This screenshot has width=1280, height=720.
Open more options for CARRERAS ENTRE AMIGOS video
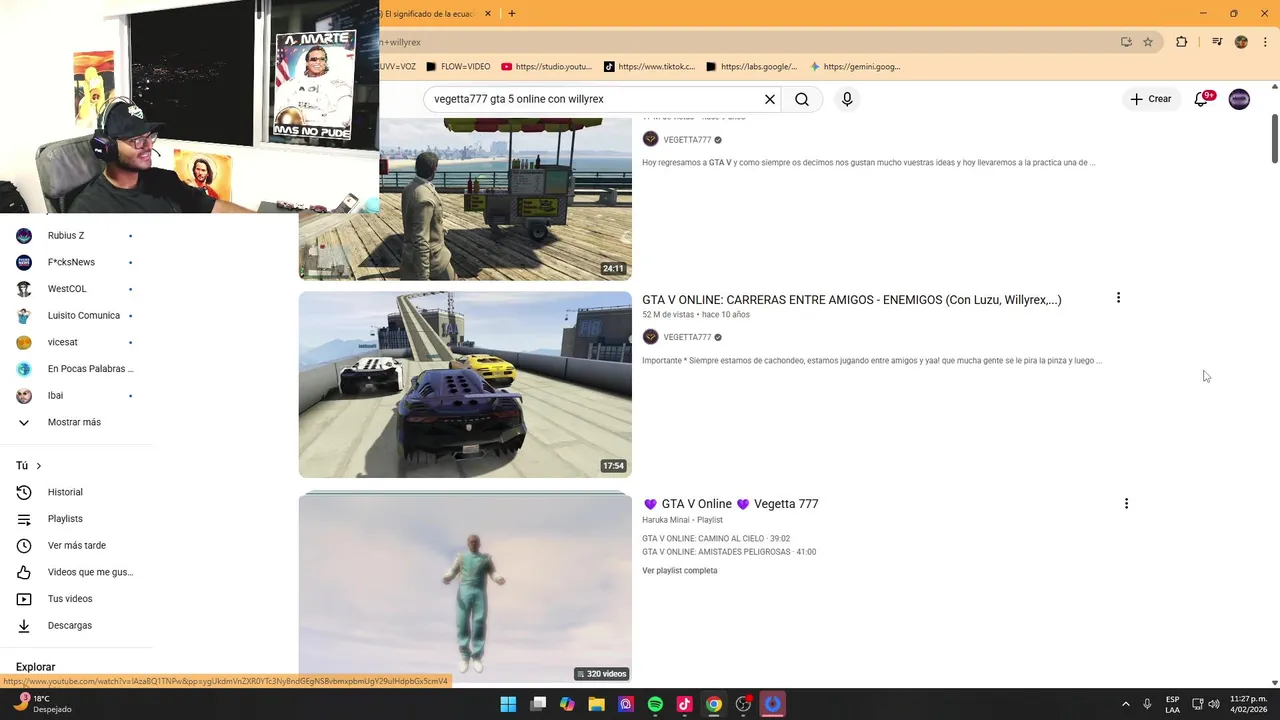[1118, 298]
